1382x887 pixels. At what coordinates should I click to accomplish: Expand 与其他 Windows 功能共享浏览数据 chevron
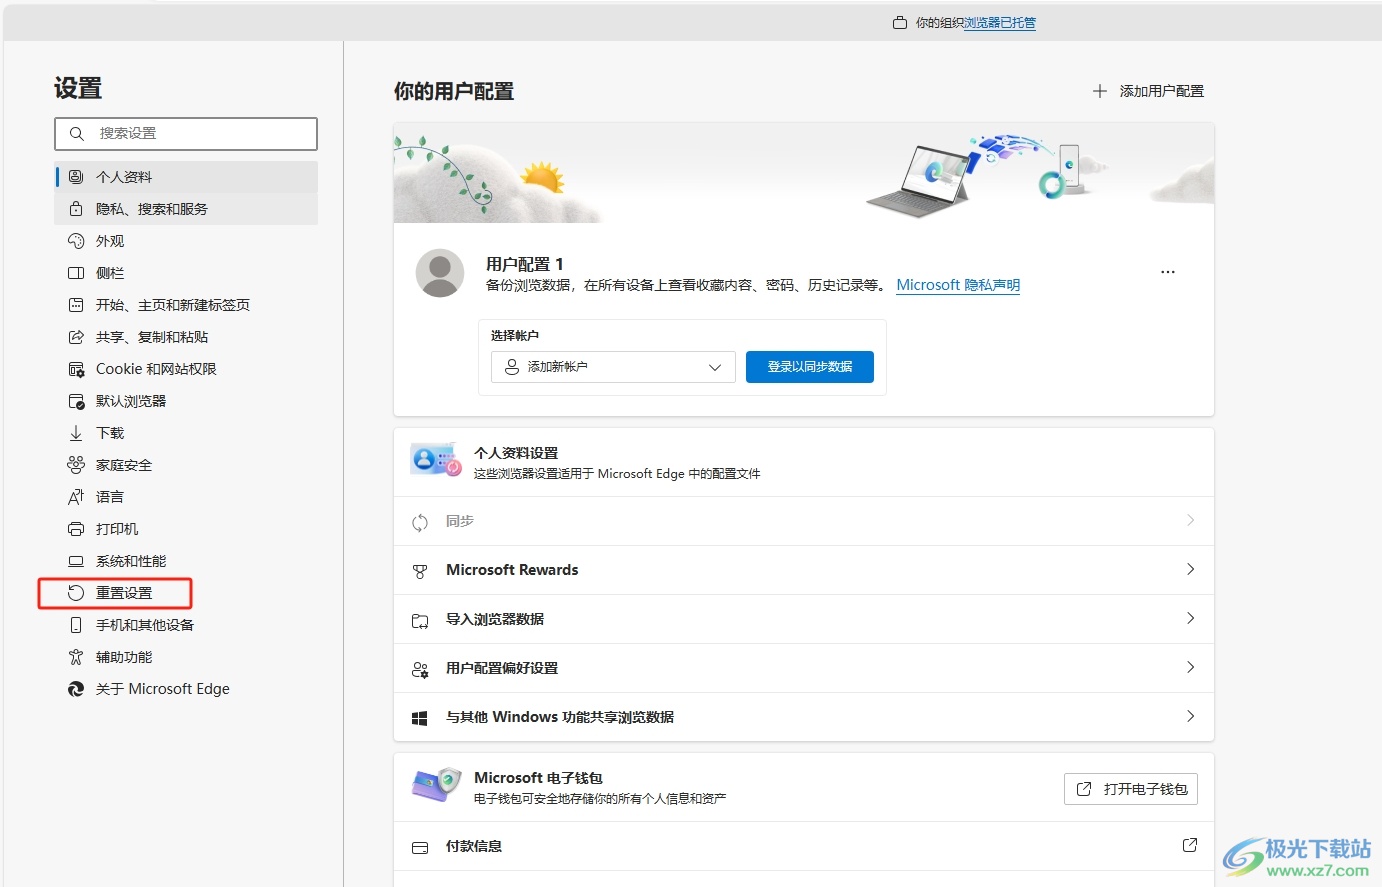click(x=1190, y=716)
